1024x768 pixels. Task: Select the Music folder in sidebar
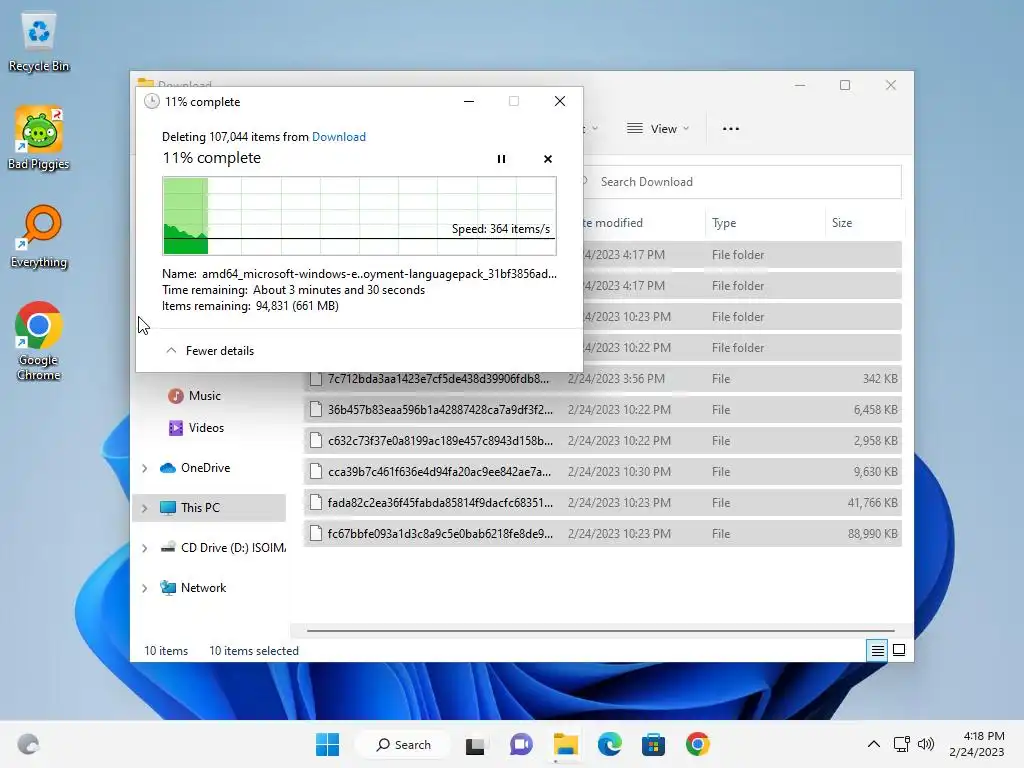point(204,396)
